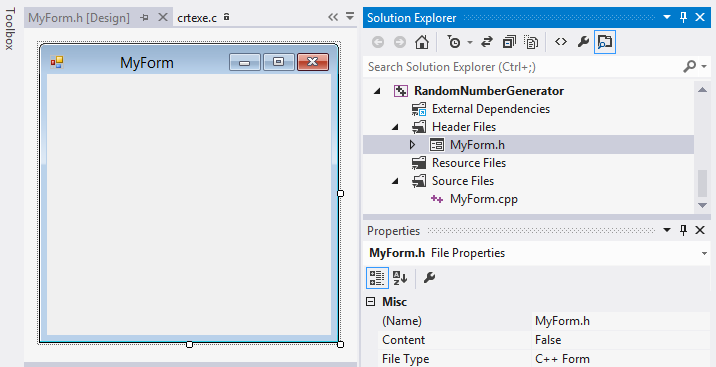Collapse the Header Files folder

[x=395, y=127]
